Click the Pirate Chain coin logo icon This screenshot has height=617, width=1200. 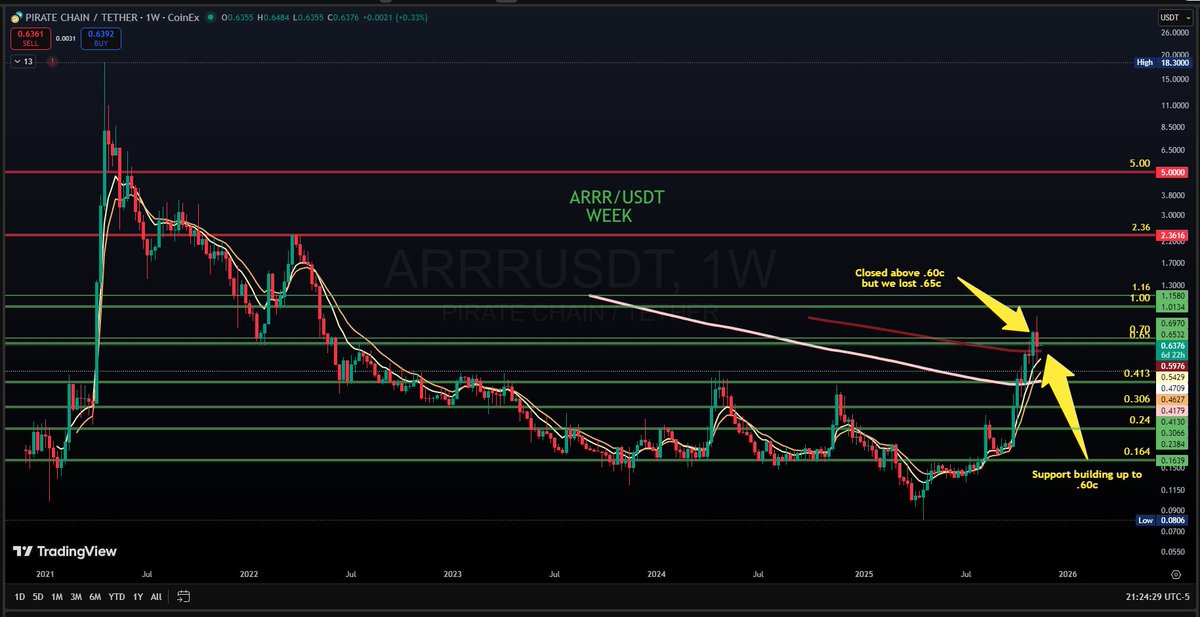pos(17,15)
